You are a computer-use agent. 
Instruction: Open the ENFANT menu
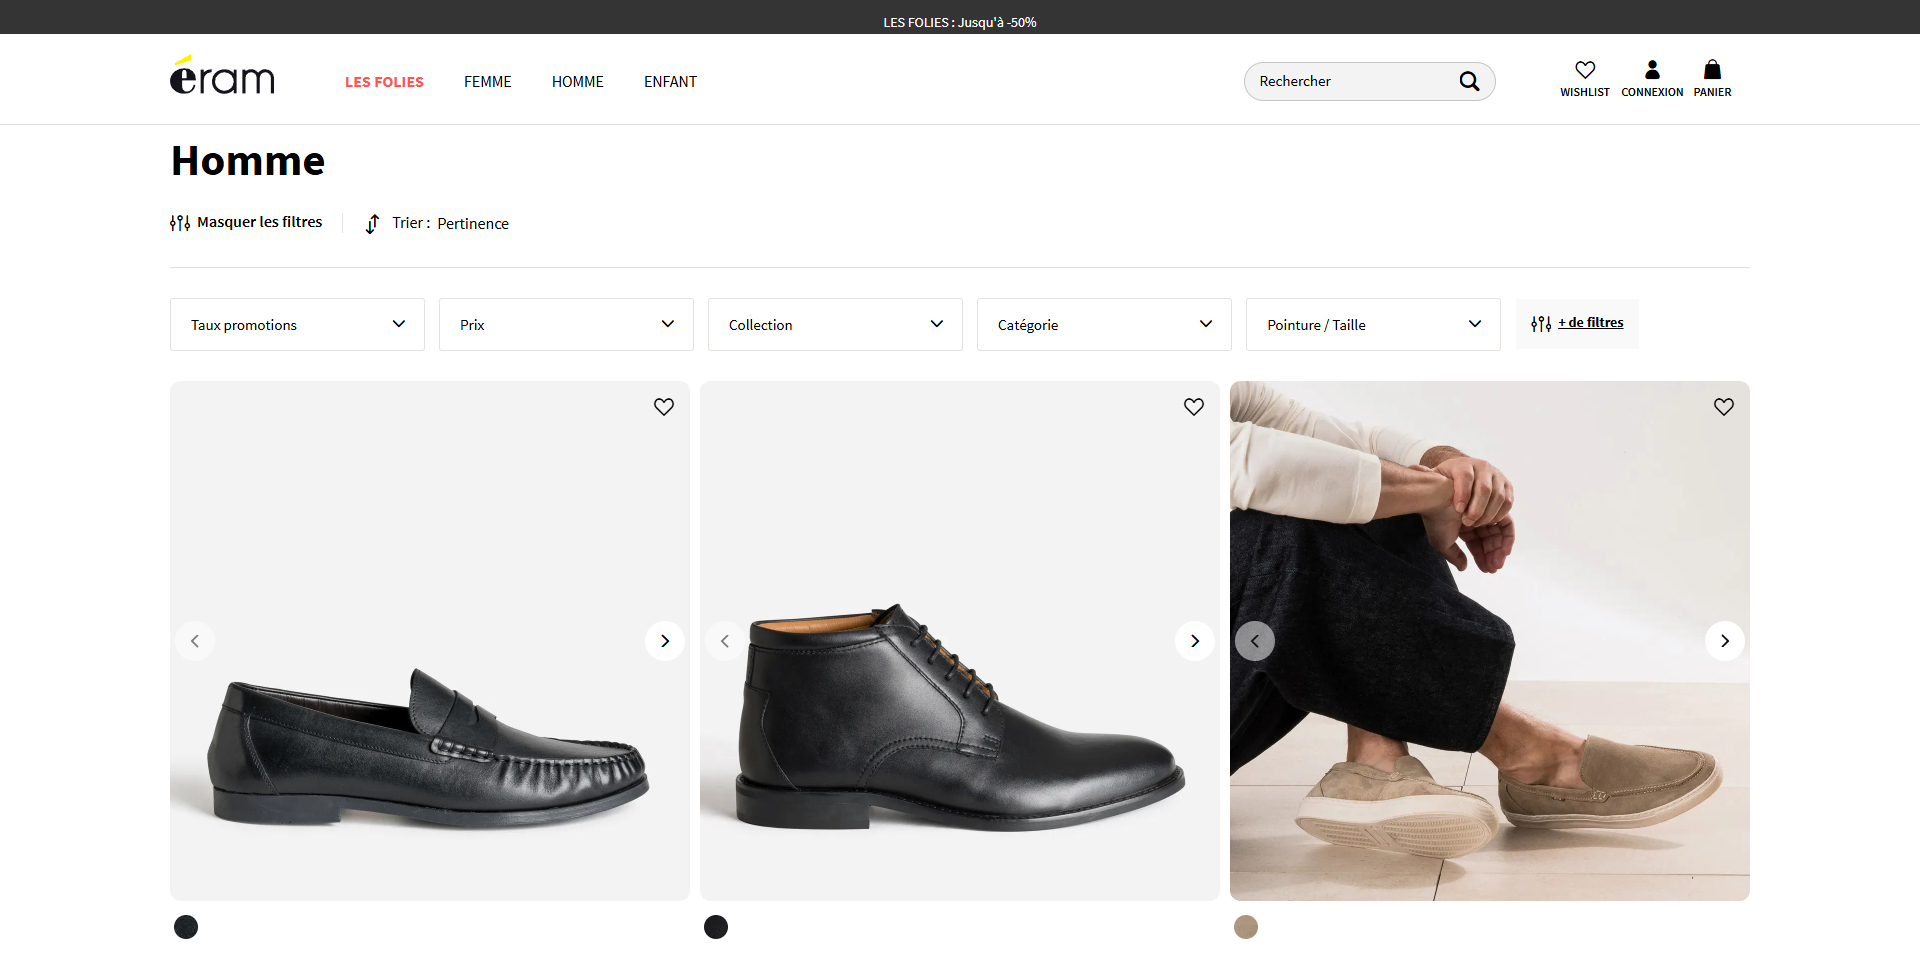coord(670,82)
